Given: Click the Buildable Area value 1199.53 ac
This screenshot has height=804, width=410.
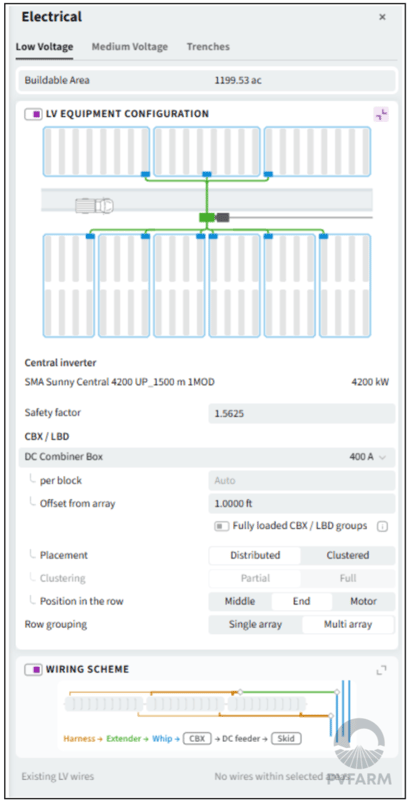Looking at the screenshot, I should point(238,81).
